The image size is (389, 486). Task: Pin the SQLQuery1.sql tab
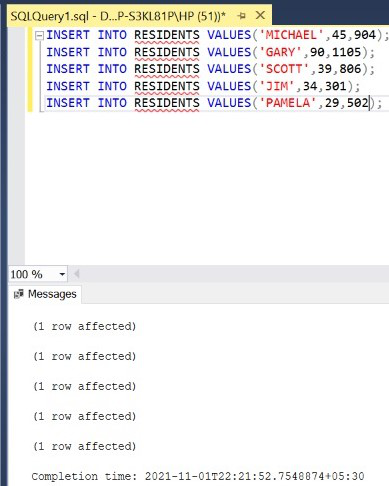tap(242, 16)
